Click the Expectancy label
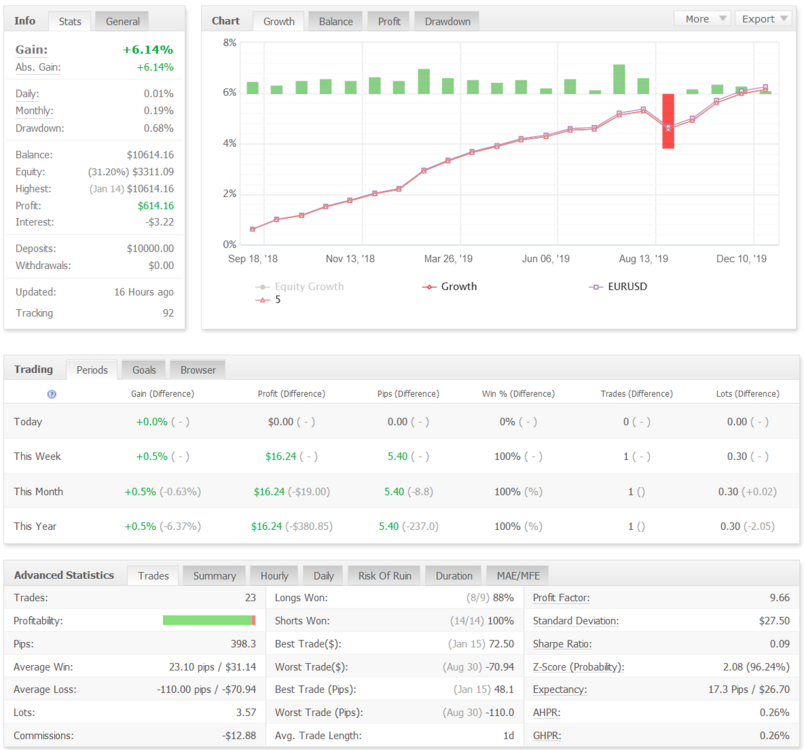The image size is (804, 750). tap(559, 690)
